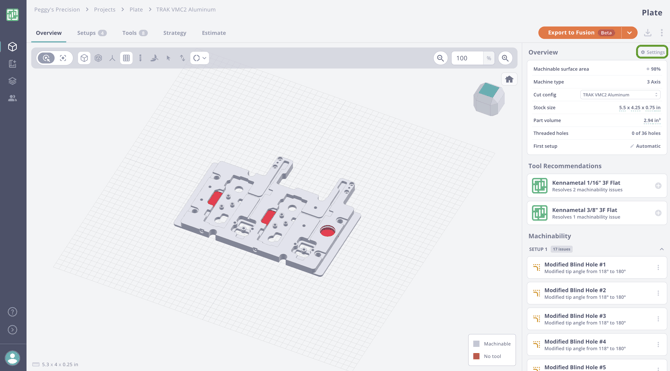
Task: Open the Cut config TRAK VMC2 dropdown
Action: pyautogui.click(x=620, y=94)
